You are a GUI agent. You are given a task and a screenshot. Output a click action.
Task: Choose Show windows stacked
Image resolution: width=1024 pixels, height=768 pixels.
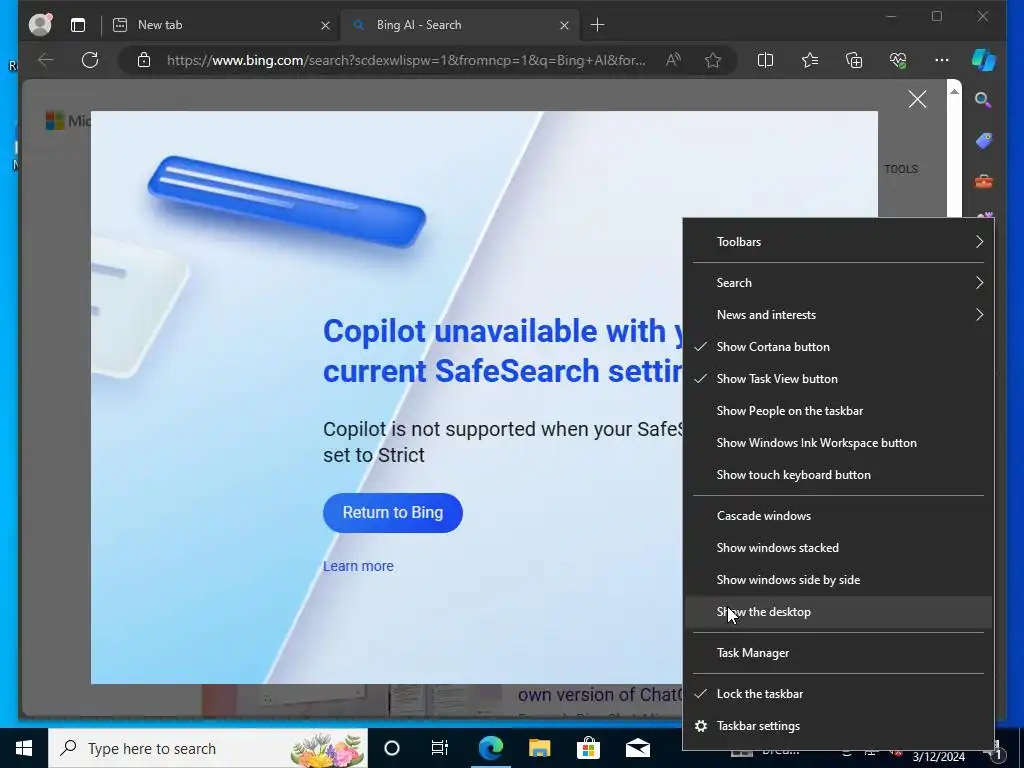tap(838, 548)
